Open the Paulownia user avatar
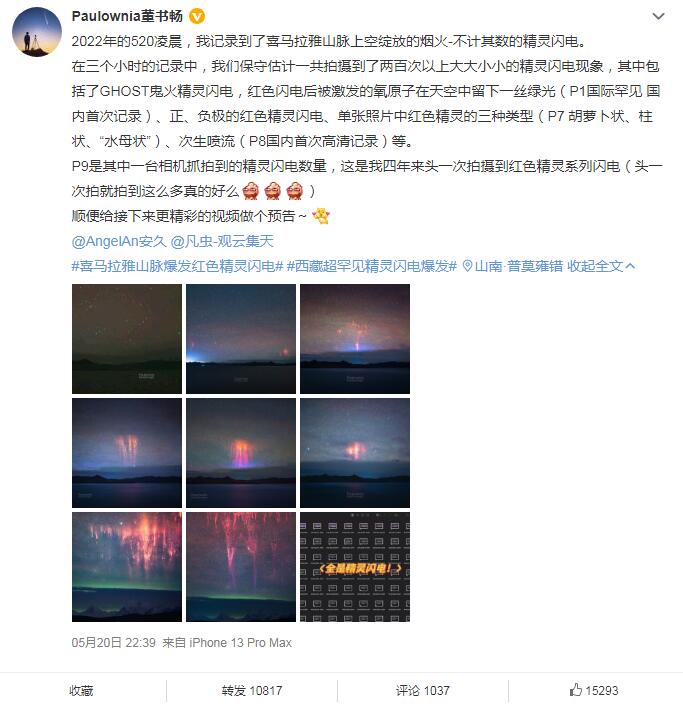 (x=37, y=32)
